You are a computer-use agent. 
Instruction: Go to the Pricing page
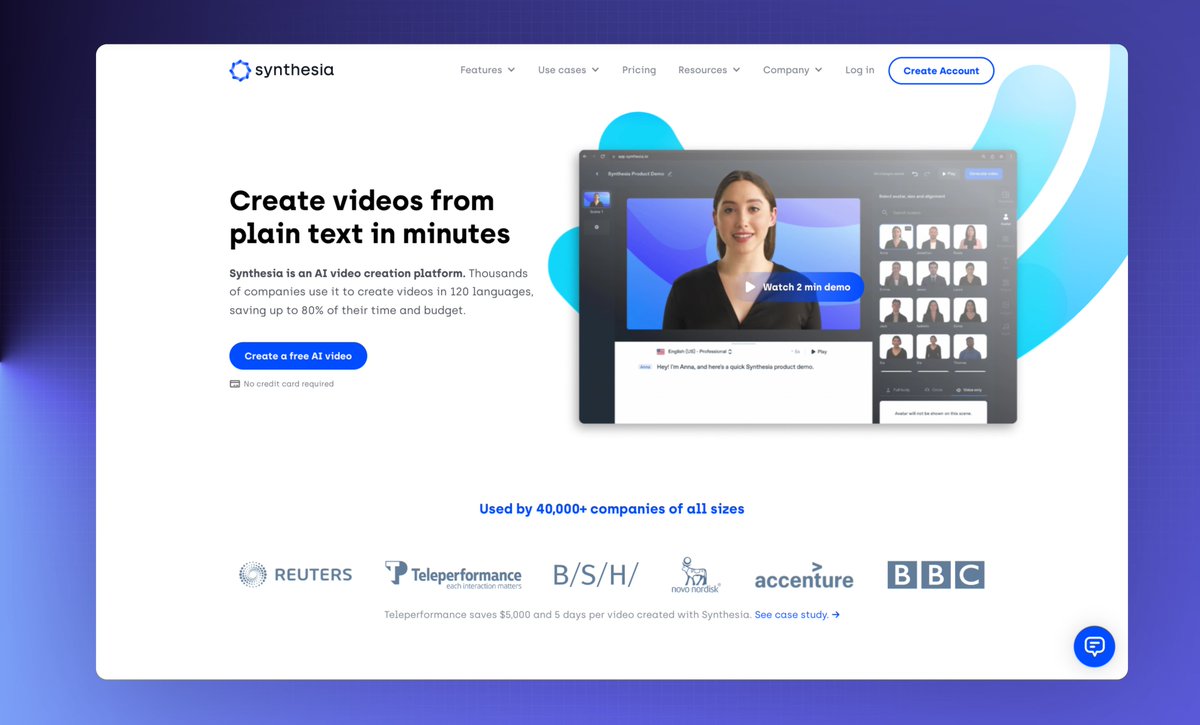point(639,70)
